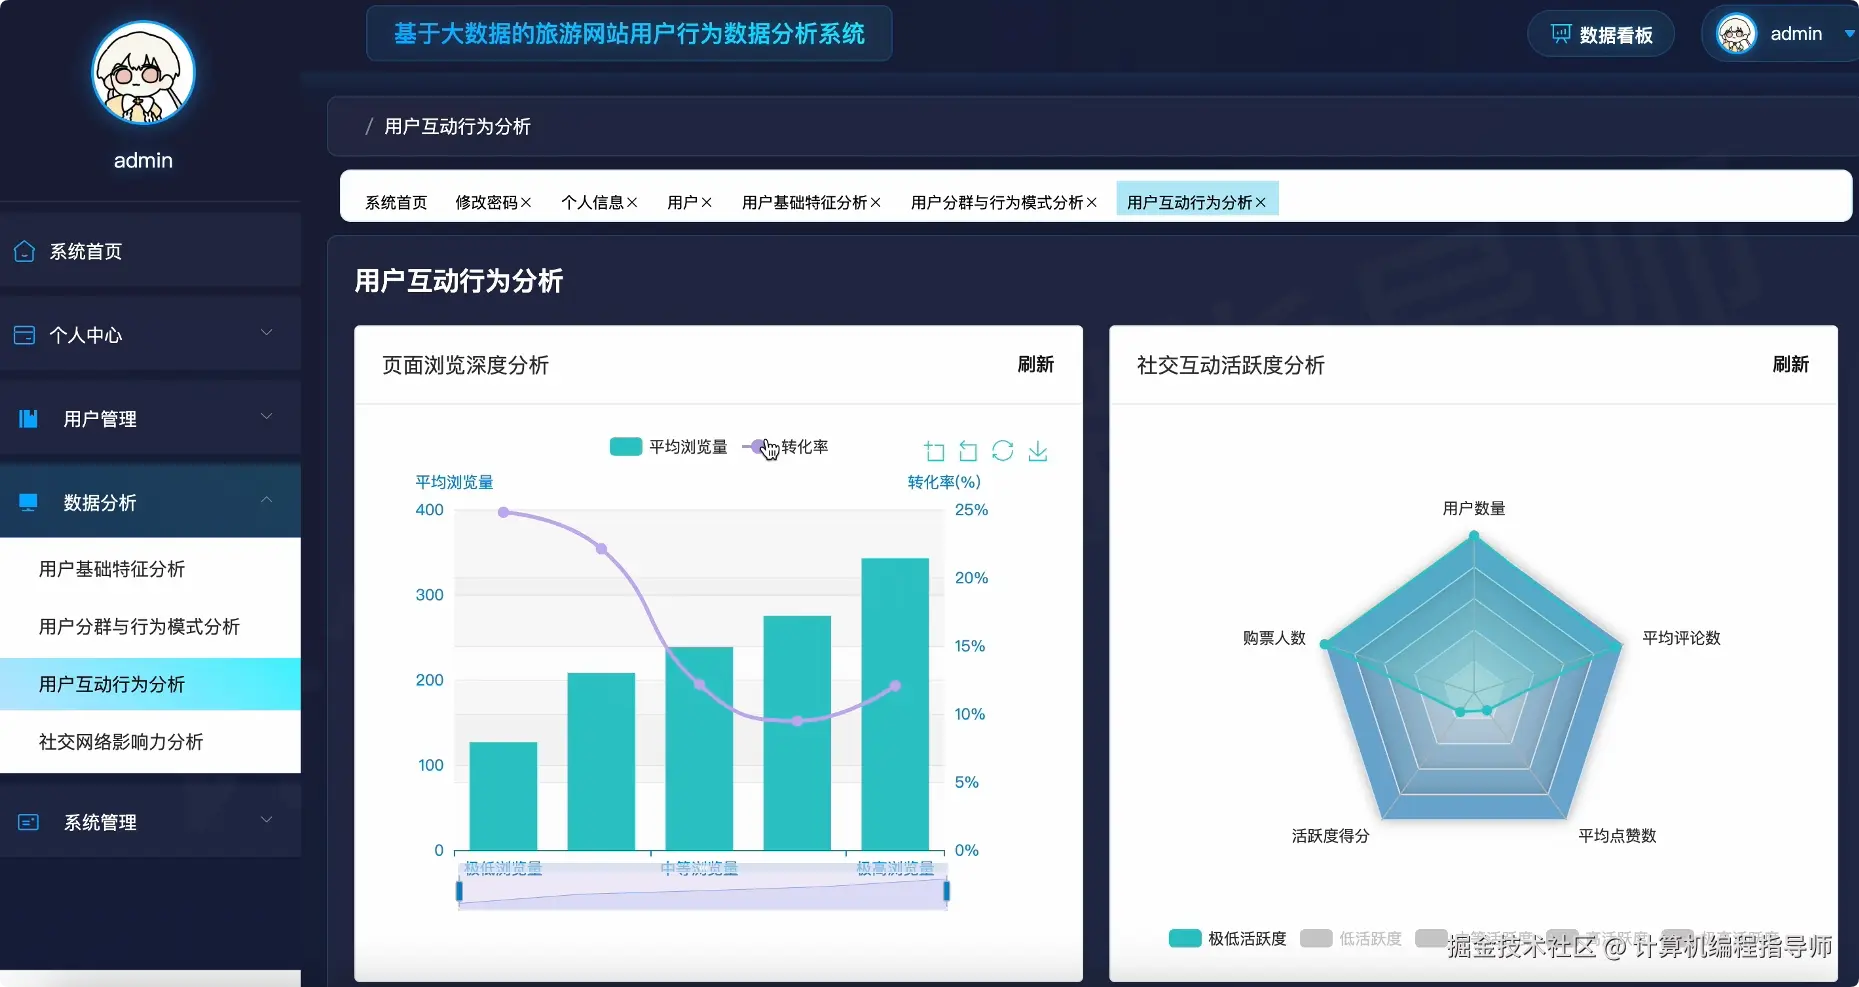1859x987 pixels.
Task: Close the 用户 tab with its × button
Action: [x=705, y=201]
